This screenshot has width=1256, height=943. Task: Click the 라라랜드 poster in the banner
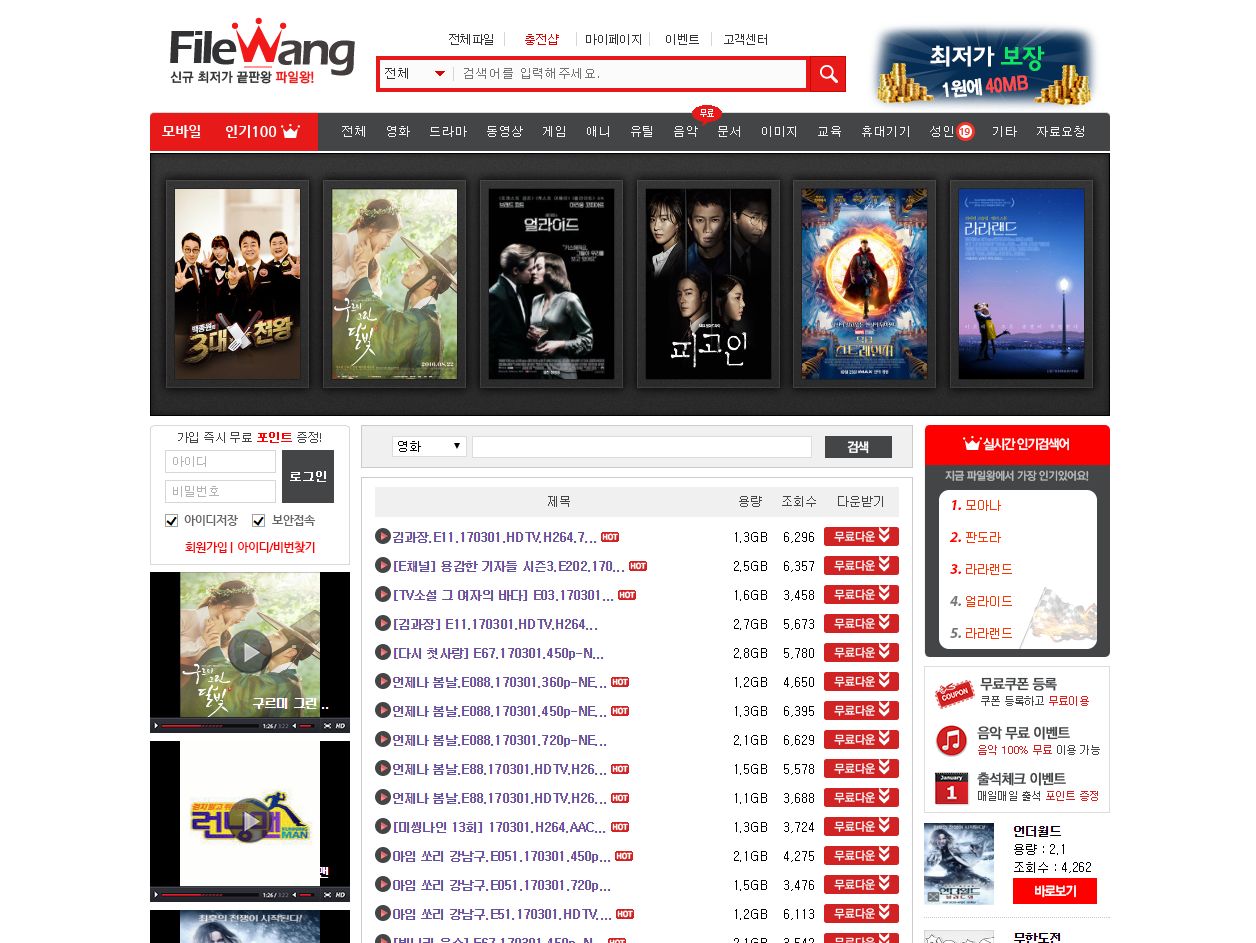coord(1021,284)
